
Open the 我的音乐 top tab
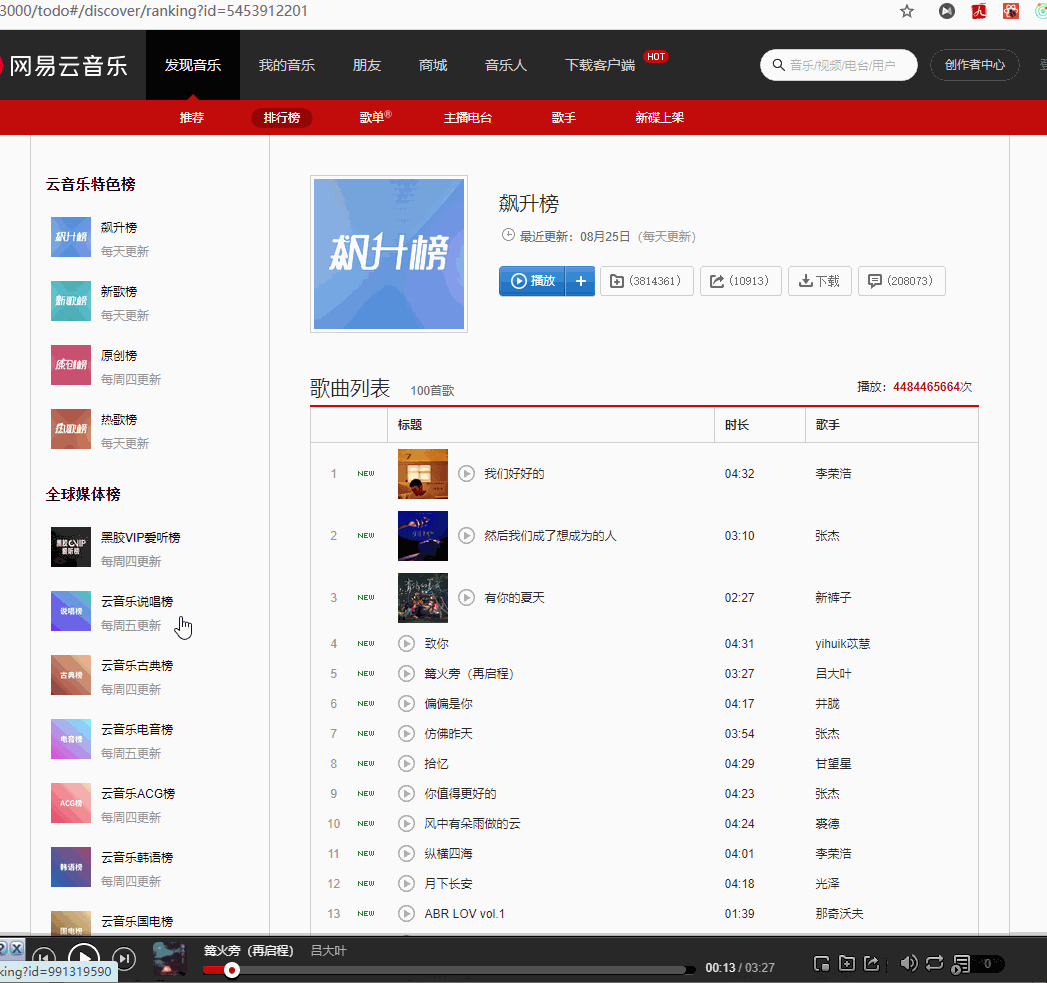coord(286,65)
